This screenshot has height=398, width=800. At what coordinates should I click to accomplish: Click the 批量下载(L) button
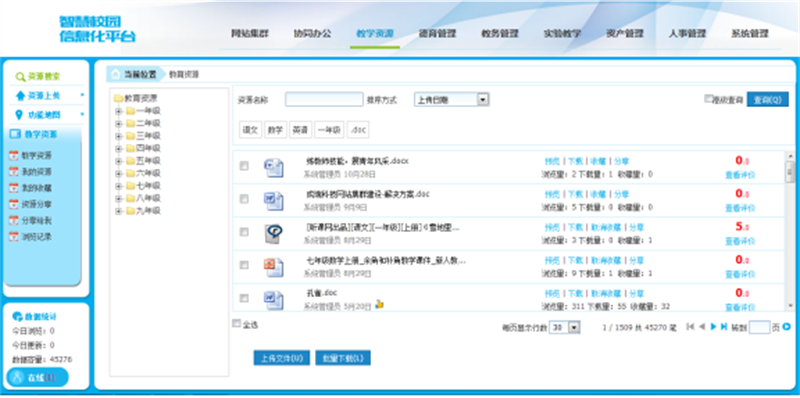(x=343, y=358)
